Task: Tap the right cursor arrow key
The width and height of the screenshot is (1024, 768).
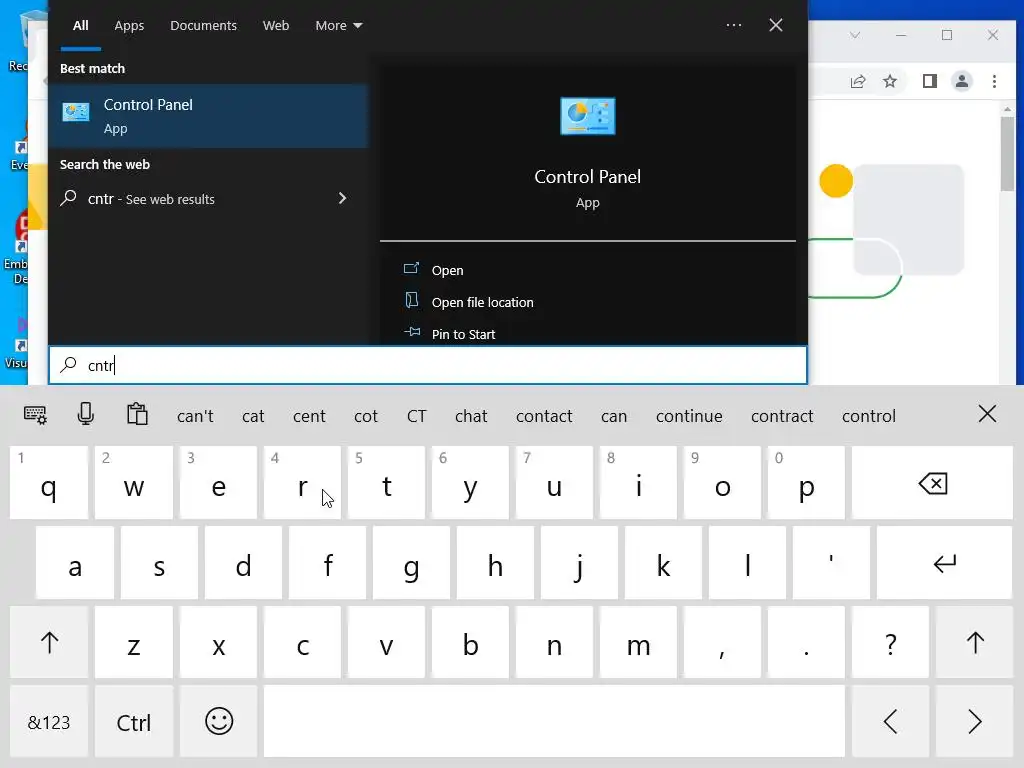Action: tap(974, 722)
